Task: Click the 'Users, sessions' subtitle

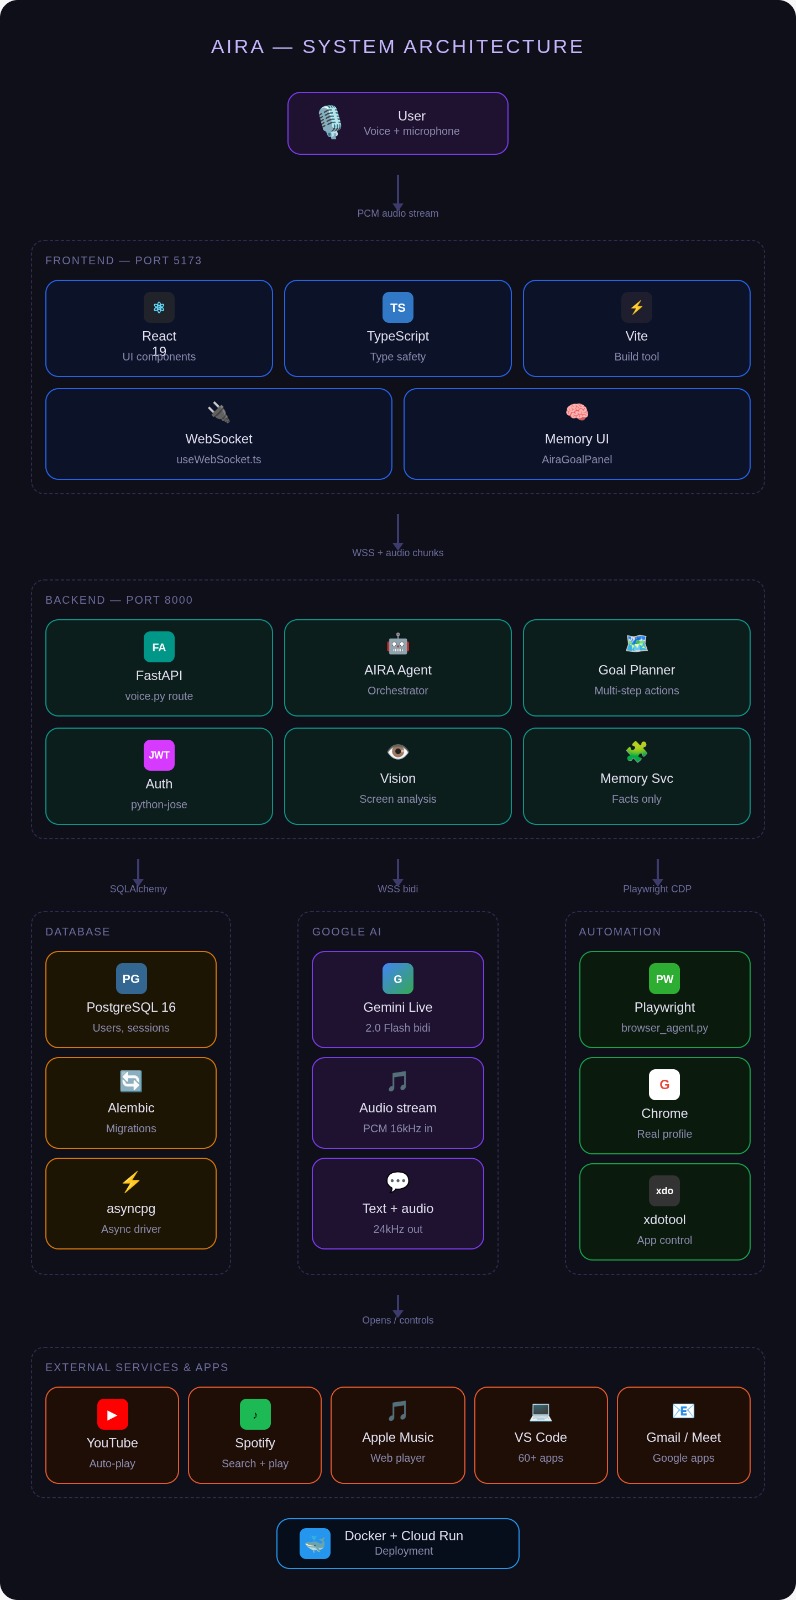Action: [x=131, y=1028]
